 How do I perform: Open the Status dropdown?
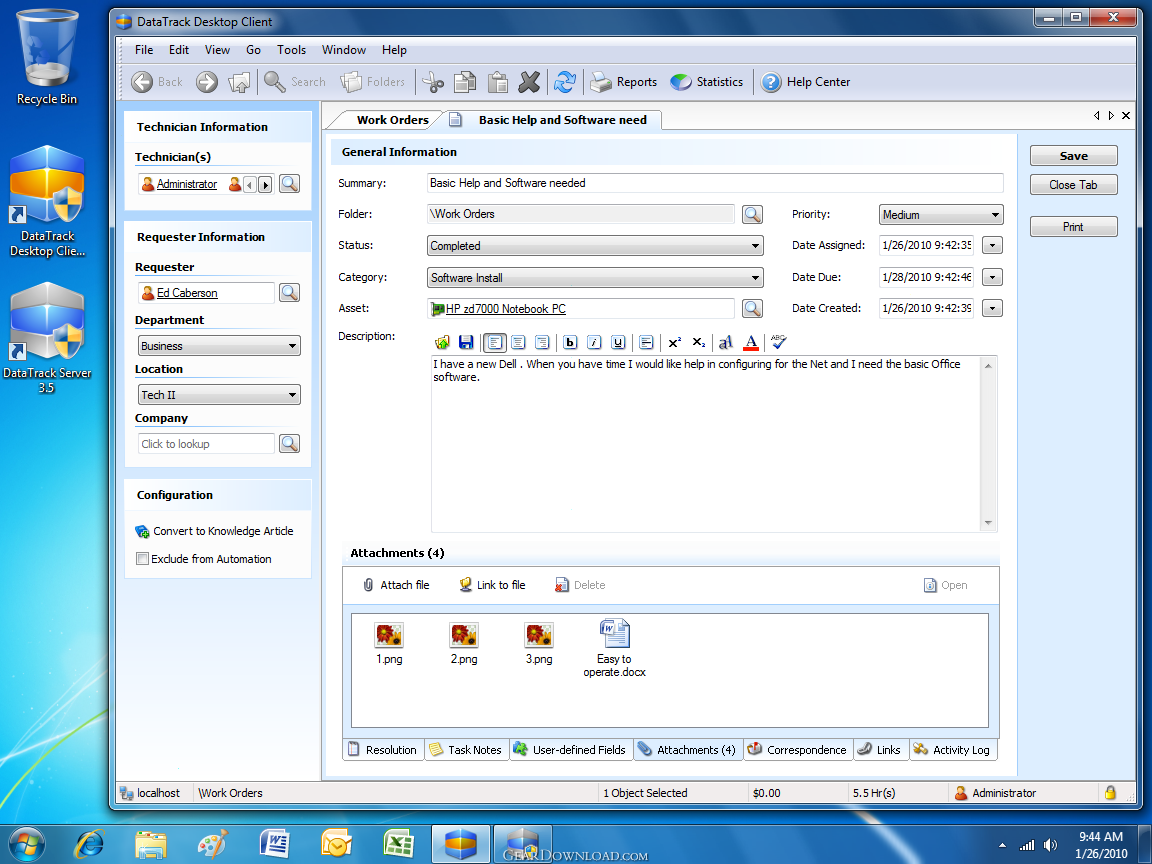click(x=595, y=246)
